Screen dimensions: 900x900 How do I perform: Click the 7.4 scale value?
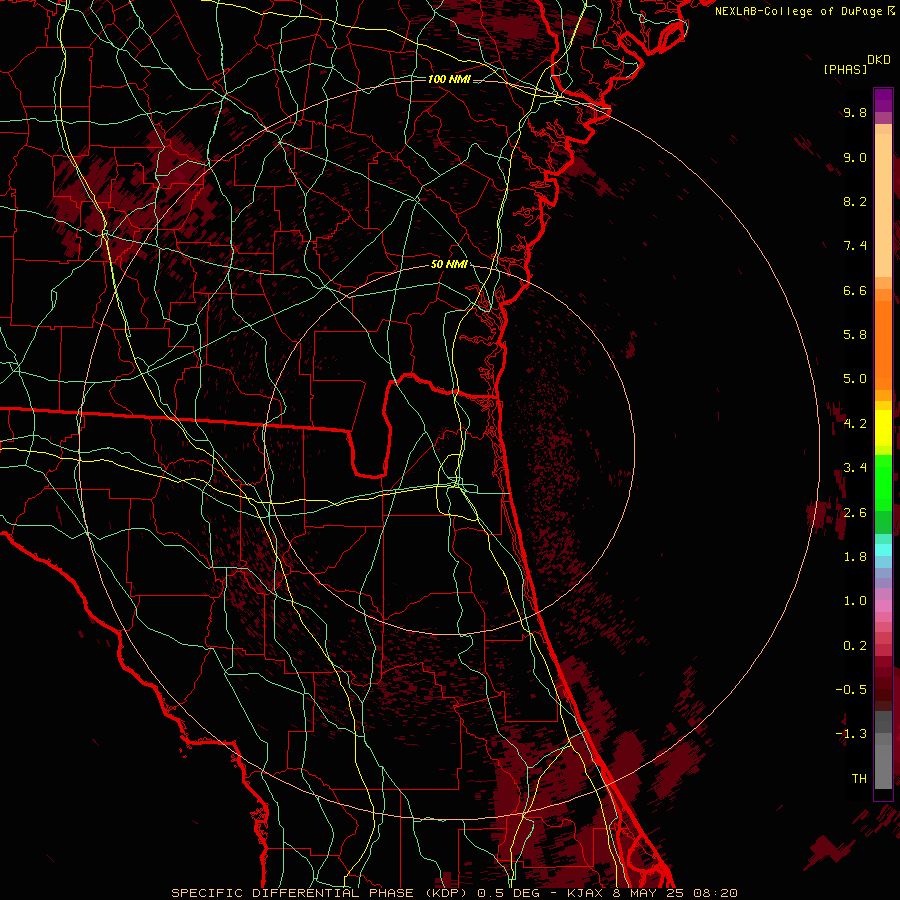point(855,246)
